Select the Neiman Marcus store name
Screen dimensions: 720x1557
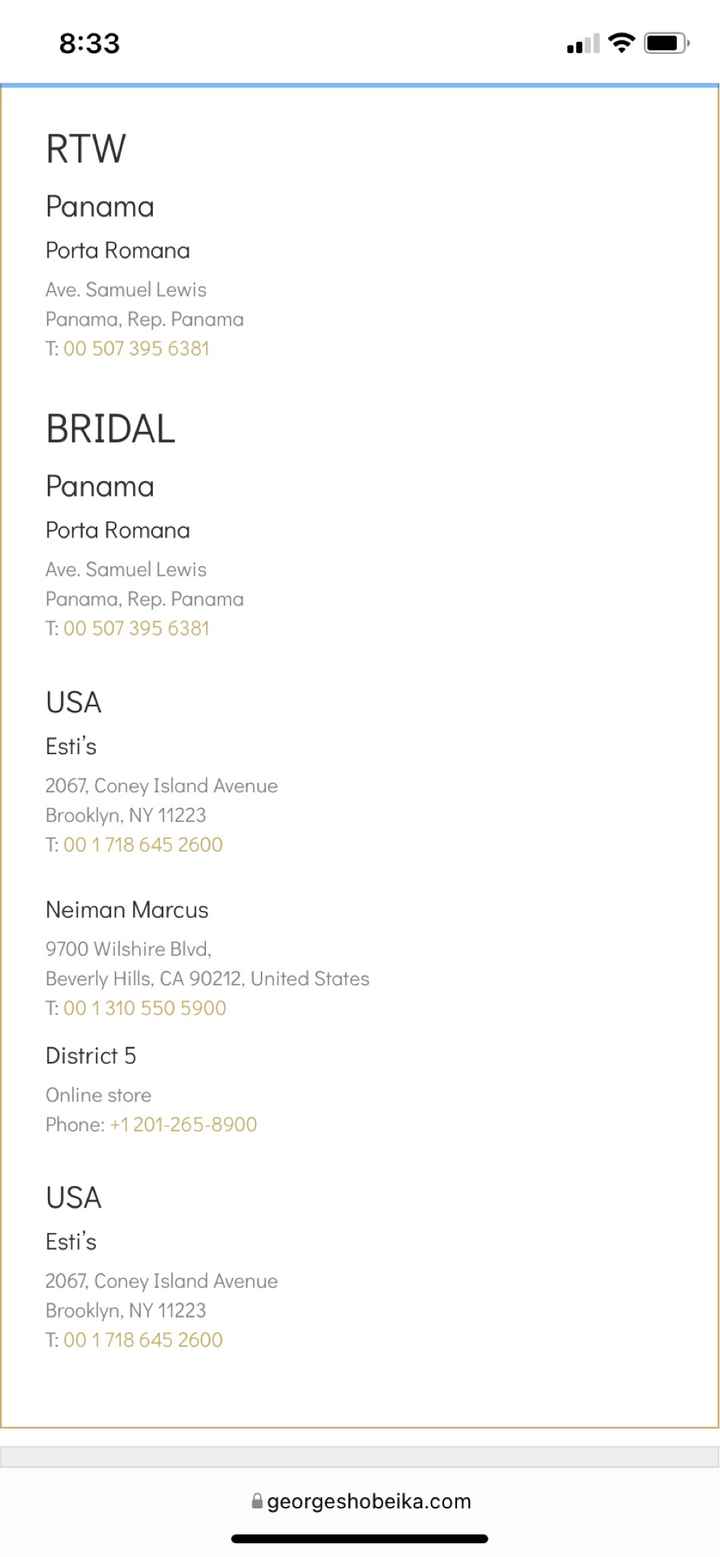point(127,909)
